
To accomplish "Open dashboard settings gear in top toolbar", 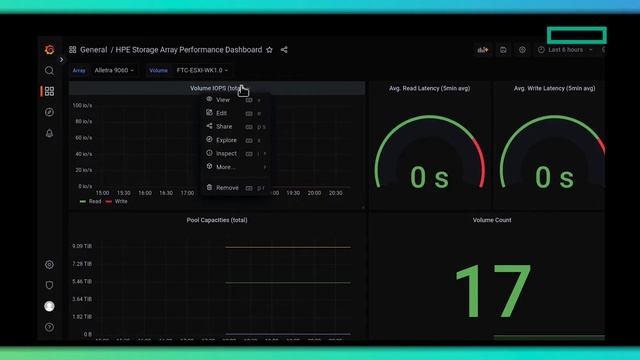I will (522, 50).
